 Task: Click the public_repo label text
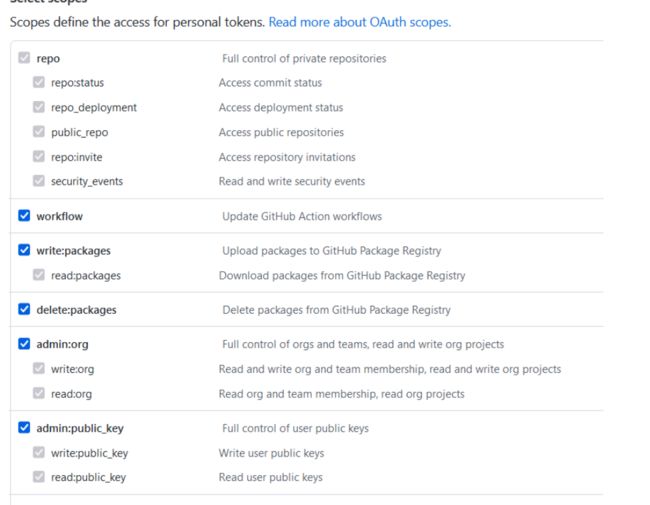click(x=80, y=133)
